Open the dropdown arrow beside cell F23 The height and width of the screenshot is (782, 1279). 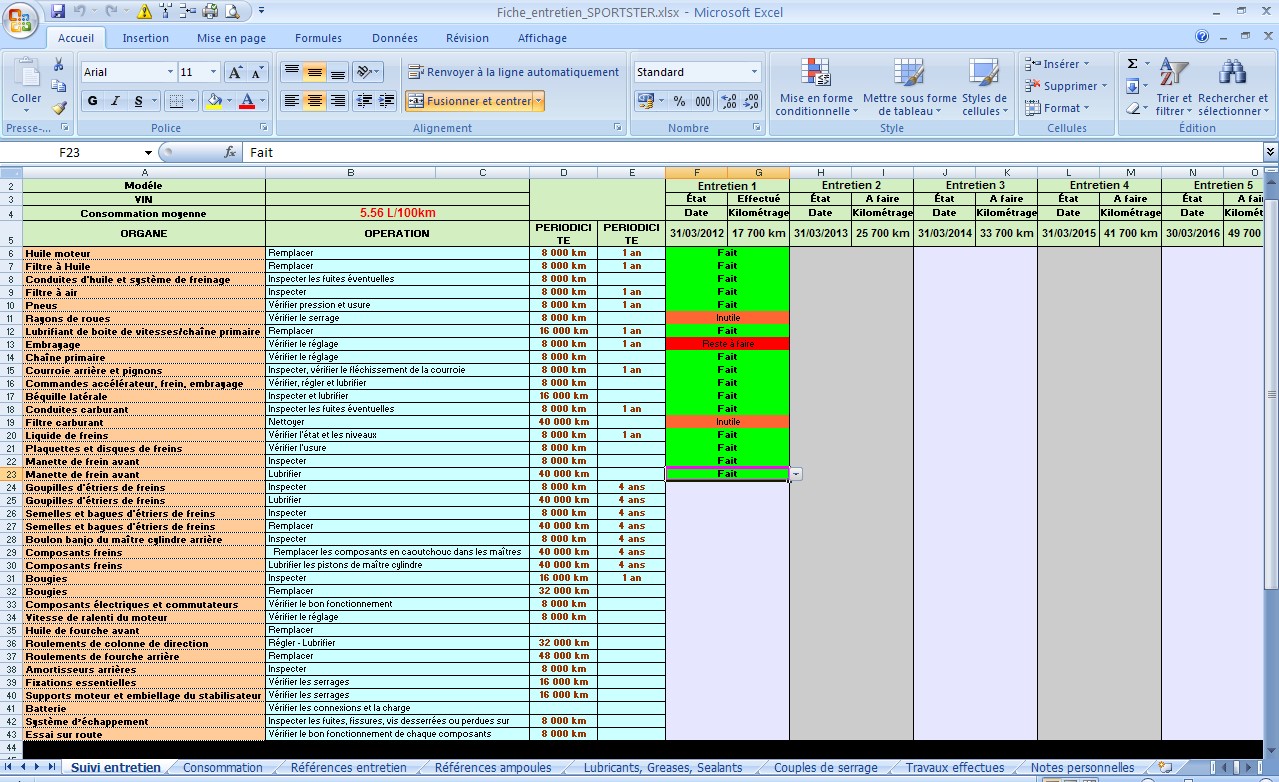pos(796,474)
